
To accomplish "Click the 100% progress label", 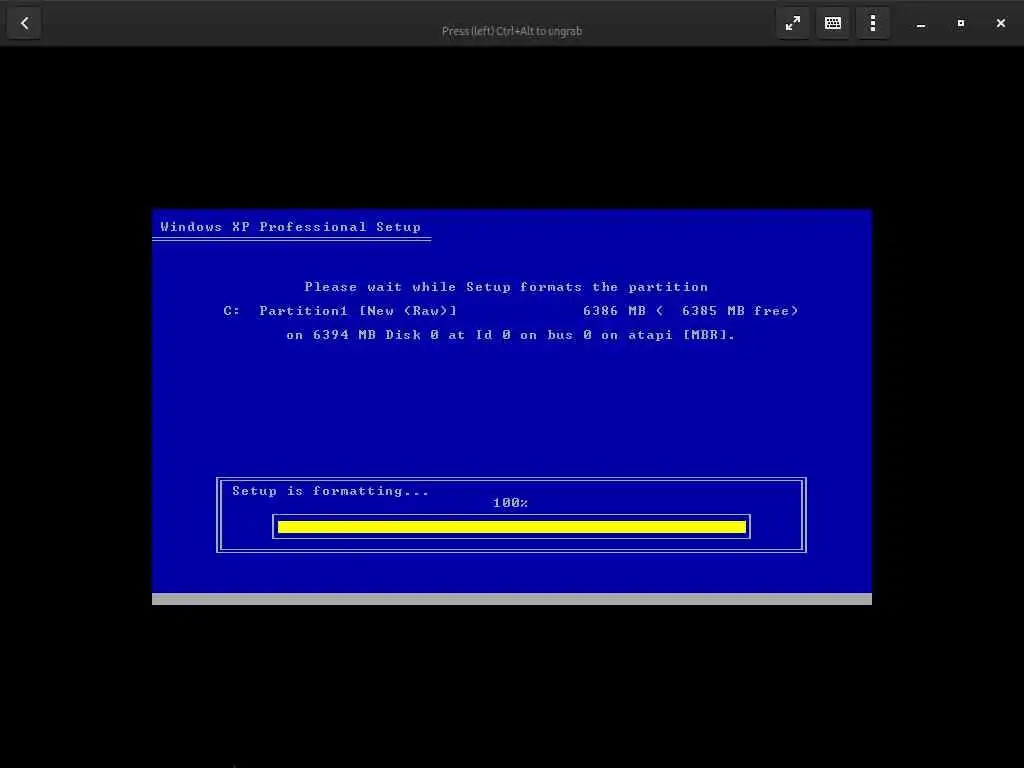I will point(510,503).
